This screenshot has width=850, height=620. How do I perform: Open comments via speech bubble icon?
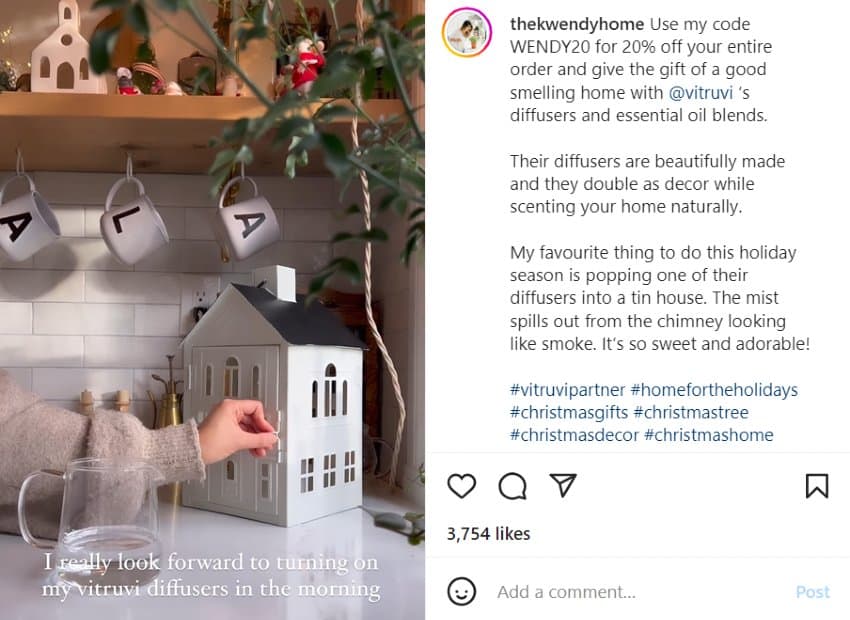click(512, 486)
